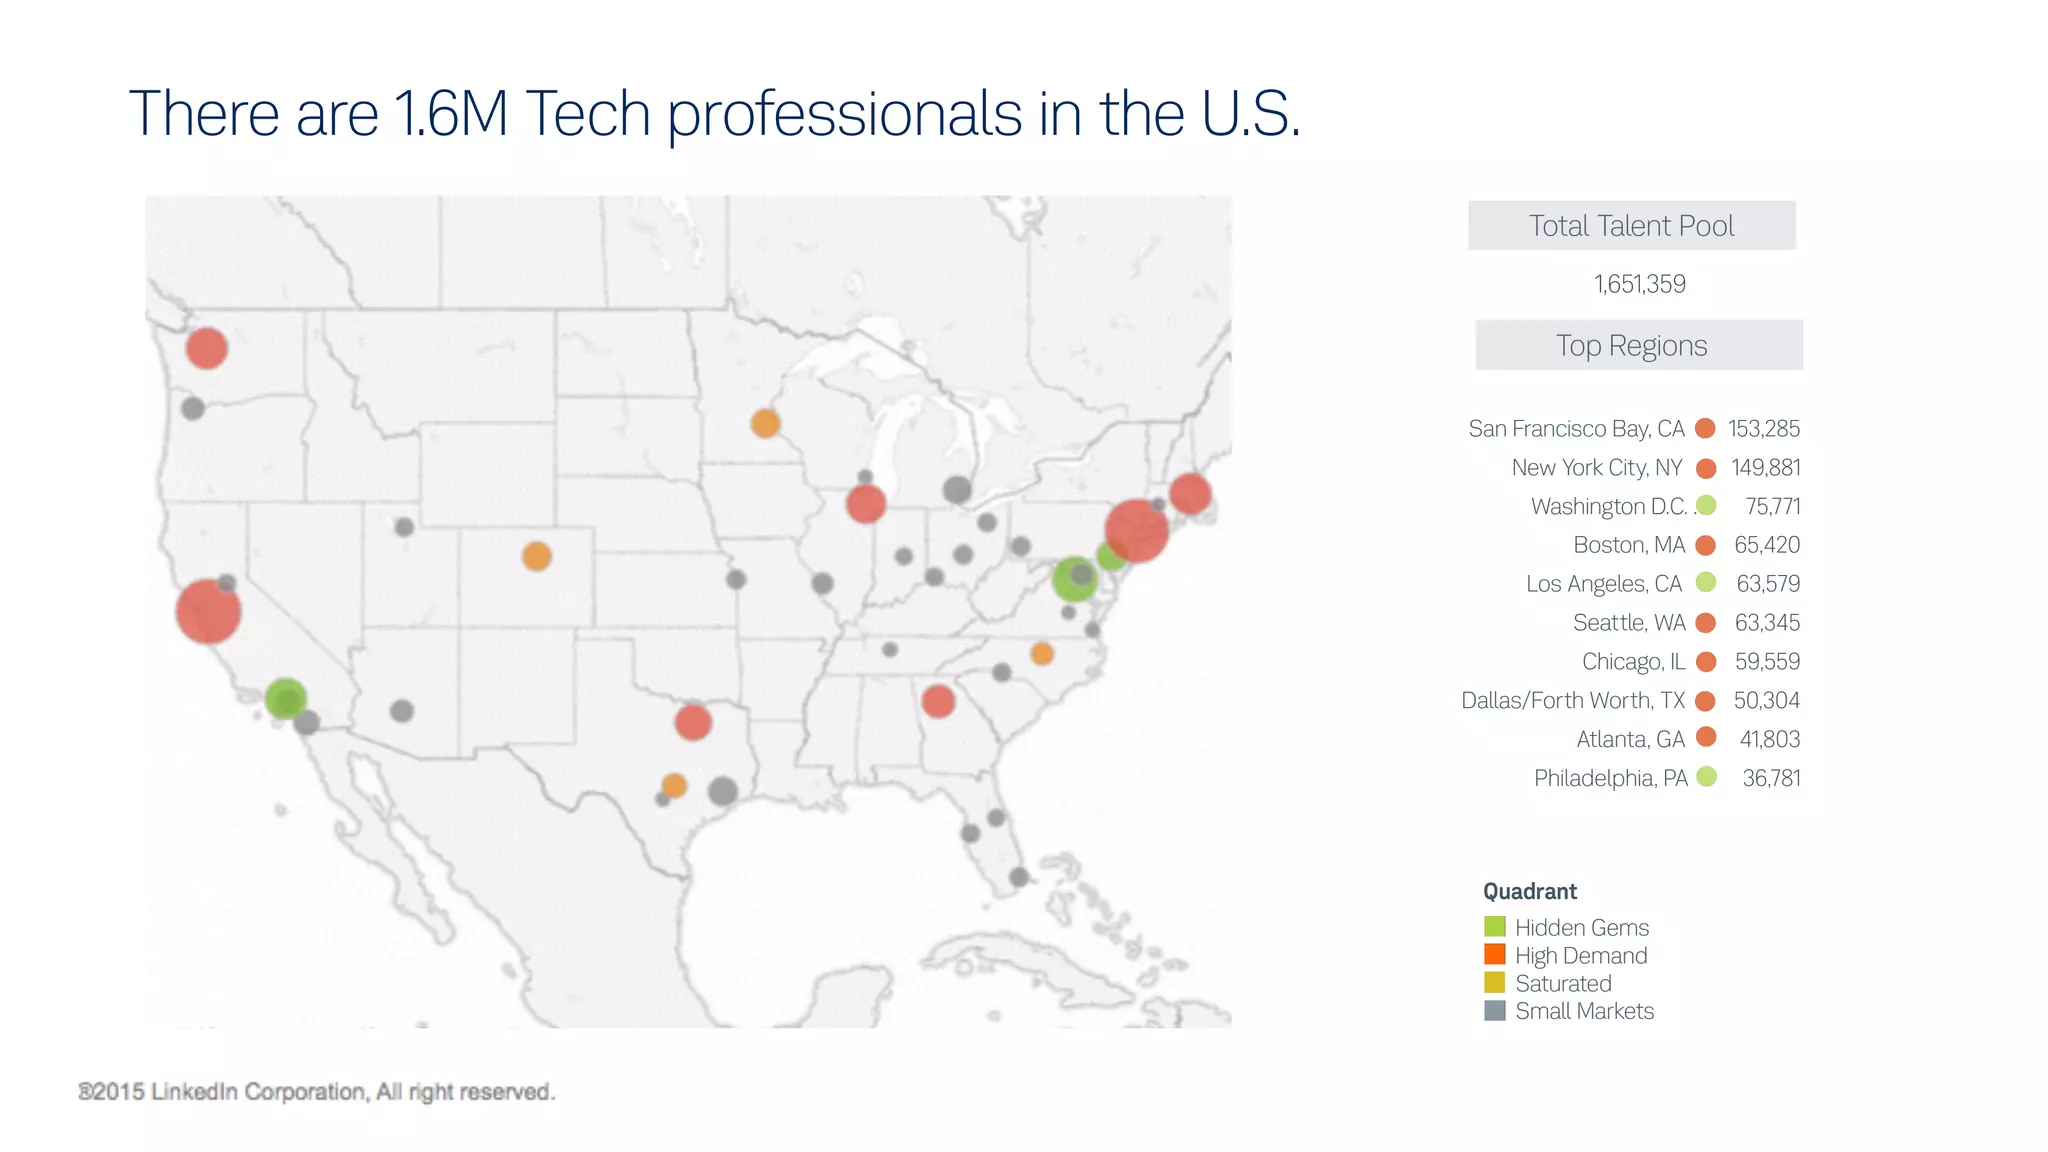2048x1152 pixels.
Task: Click the red dot beside Atlanta, GA
Action: click(1706, 737)
